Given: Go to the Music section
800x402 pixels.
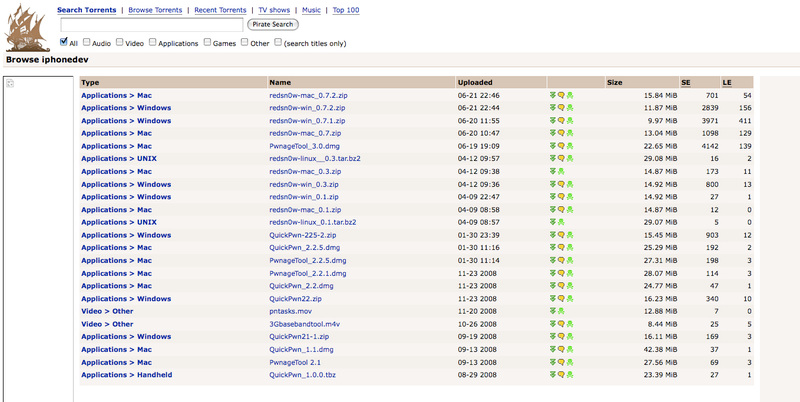Looking at the screenshot, I should click(311, 10).
